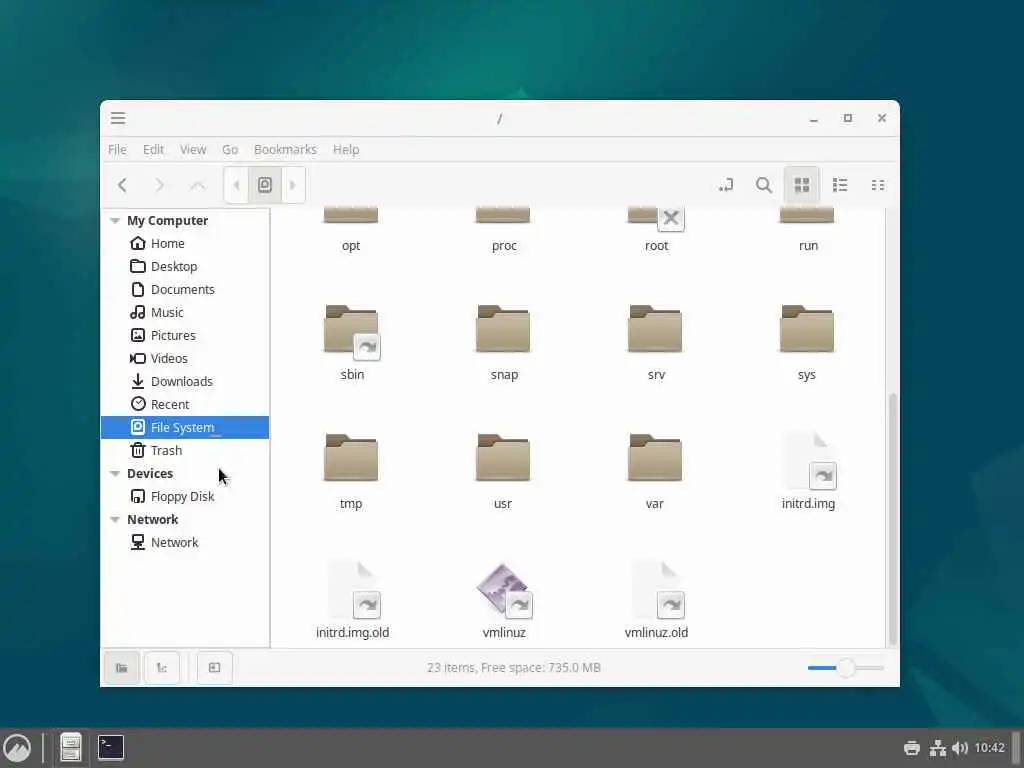Show places in the sidebar

[x=121, y=667]
